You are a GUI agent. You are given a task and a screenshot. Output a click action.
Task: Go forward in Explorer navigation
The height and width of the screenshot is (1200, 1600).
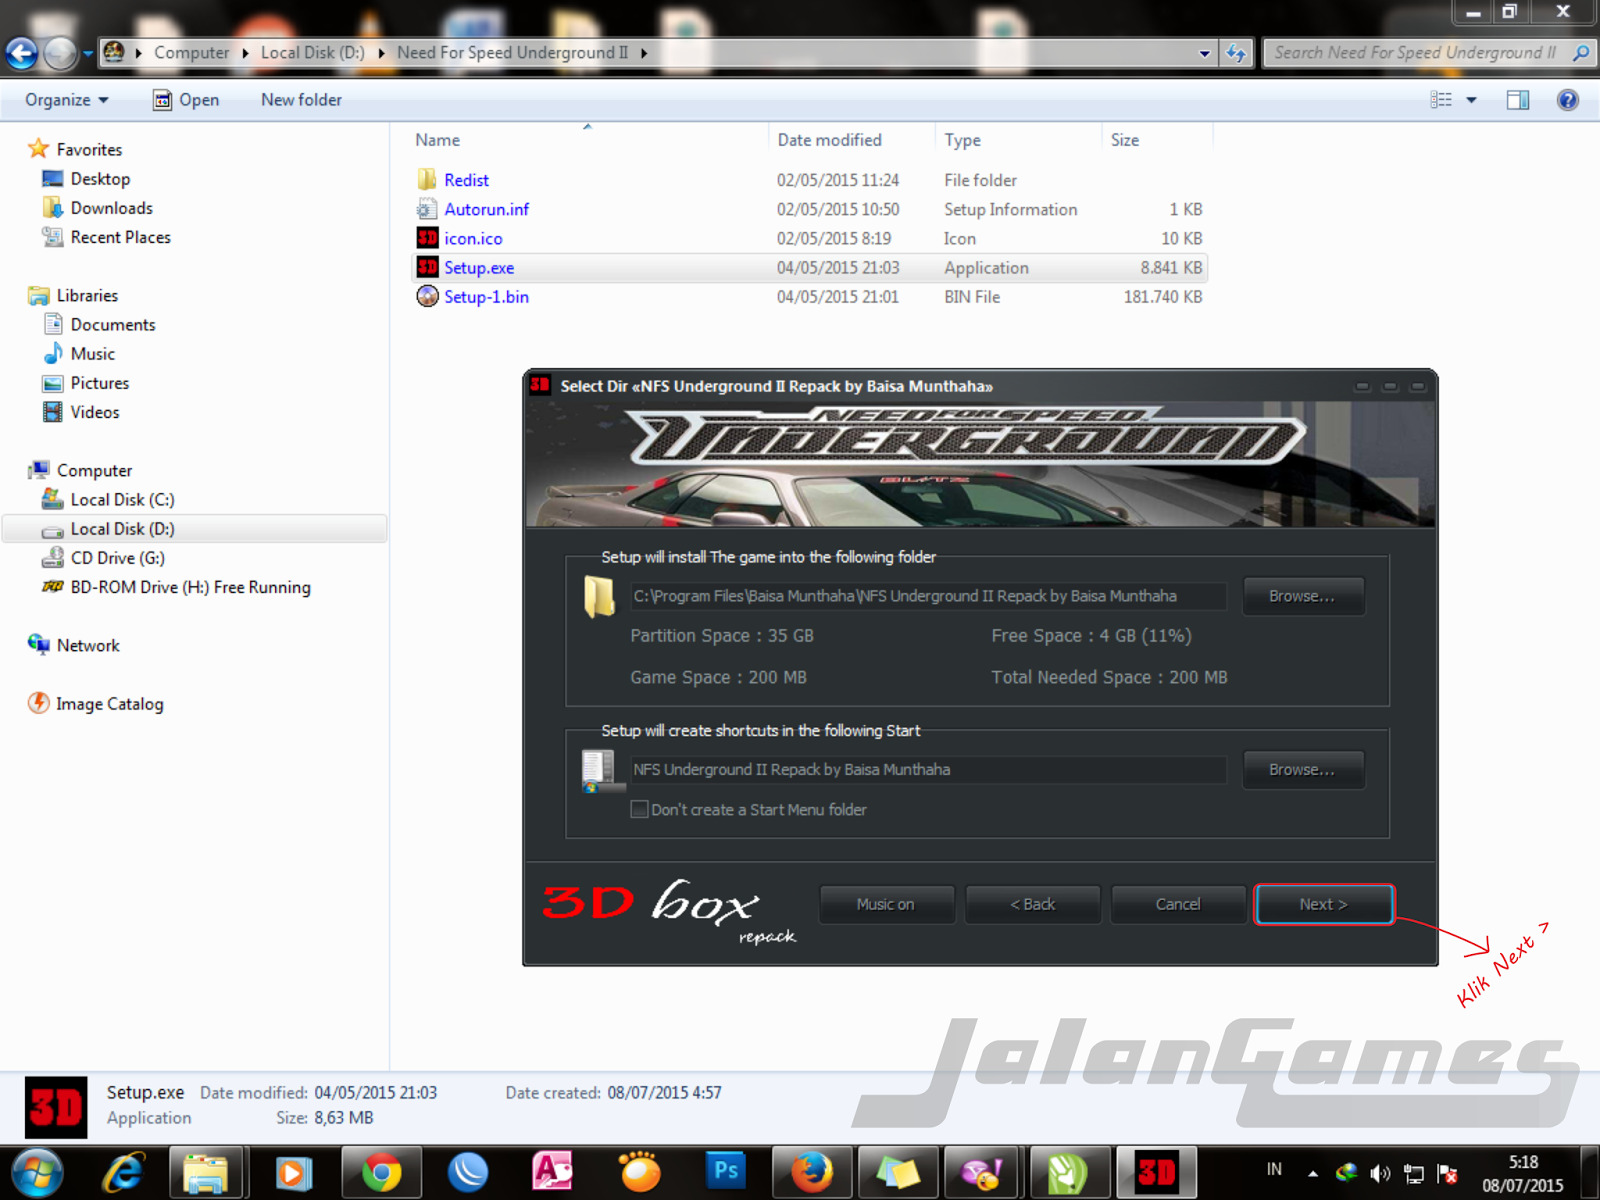point(60,53)
